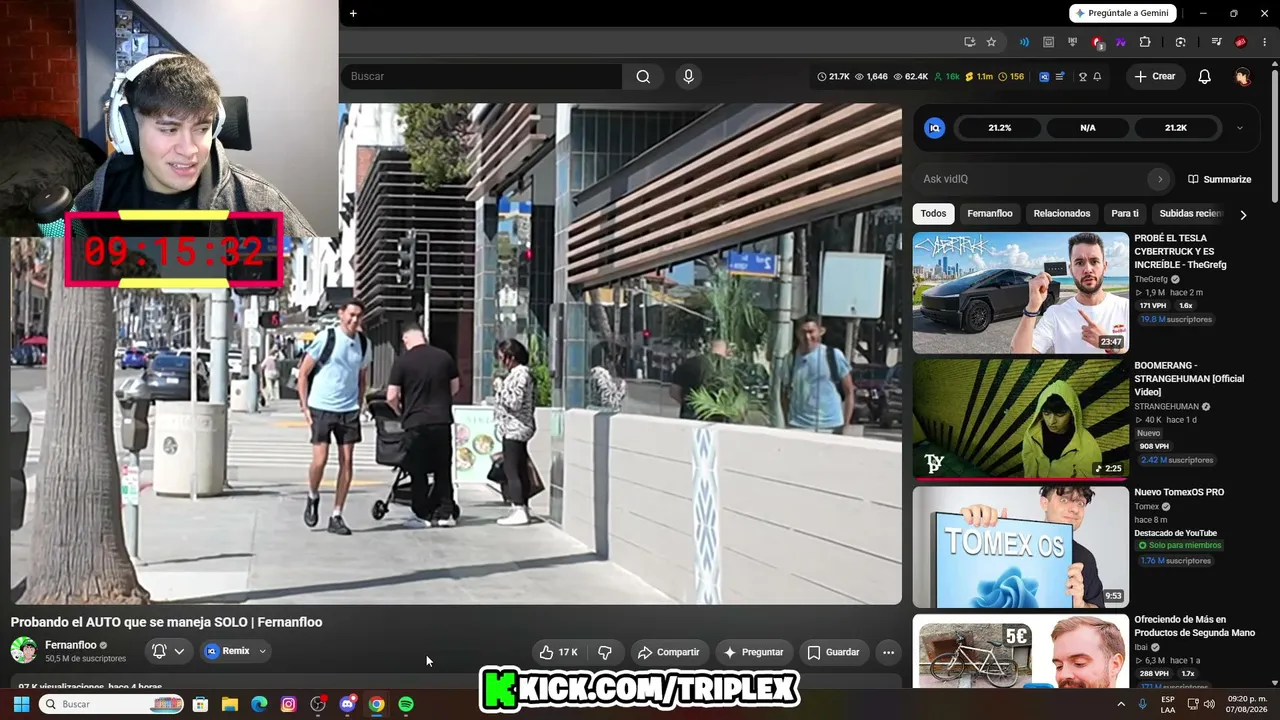Open the Fernanfloo channel name link

click(71, 645)
